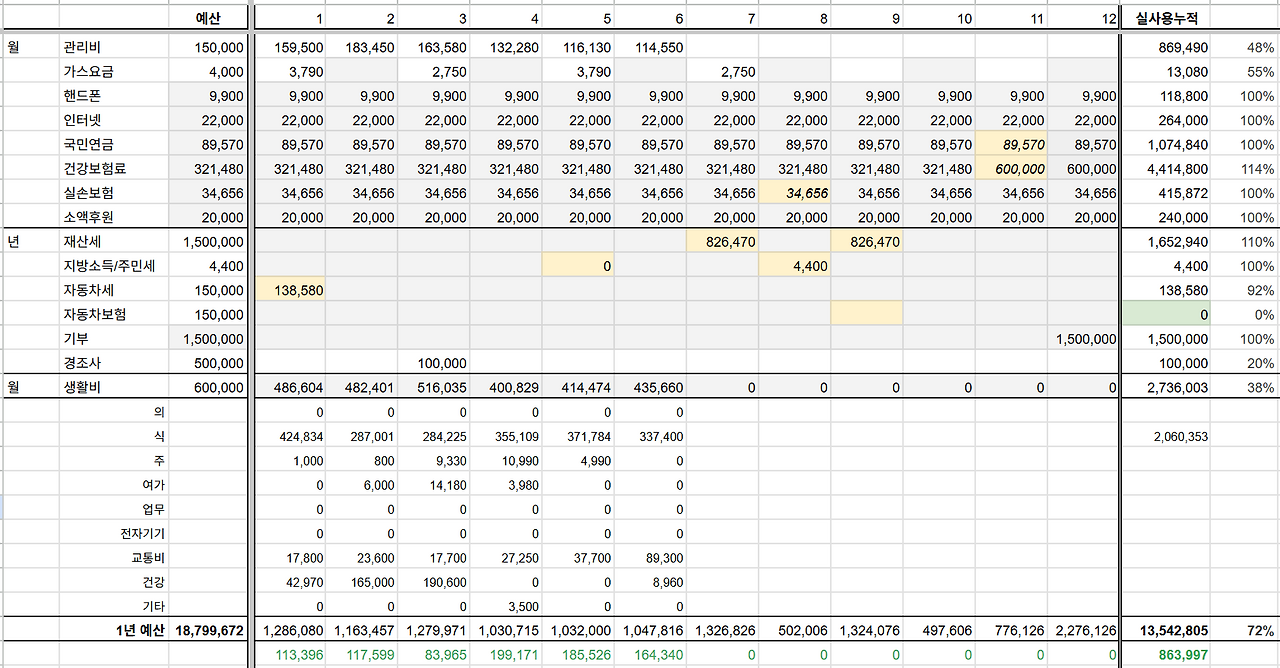This screenshot has height=668, width=1280.
Task: Select the italic 34,656 cell in month 8
Action: 794,193
